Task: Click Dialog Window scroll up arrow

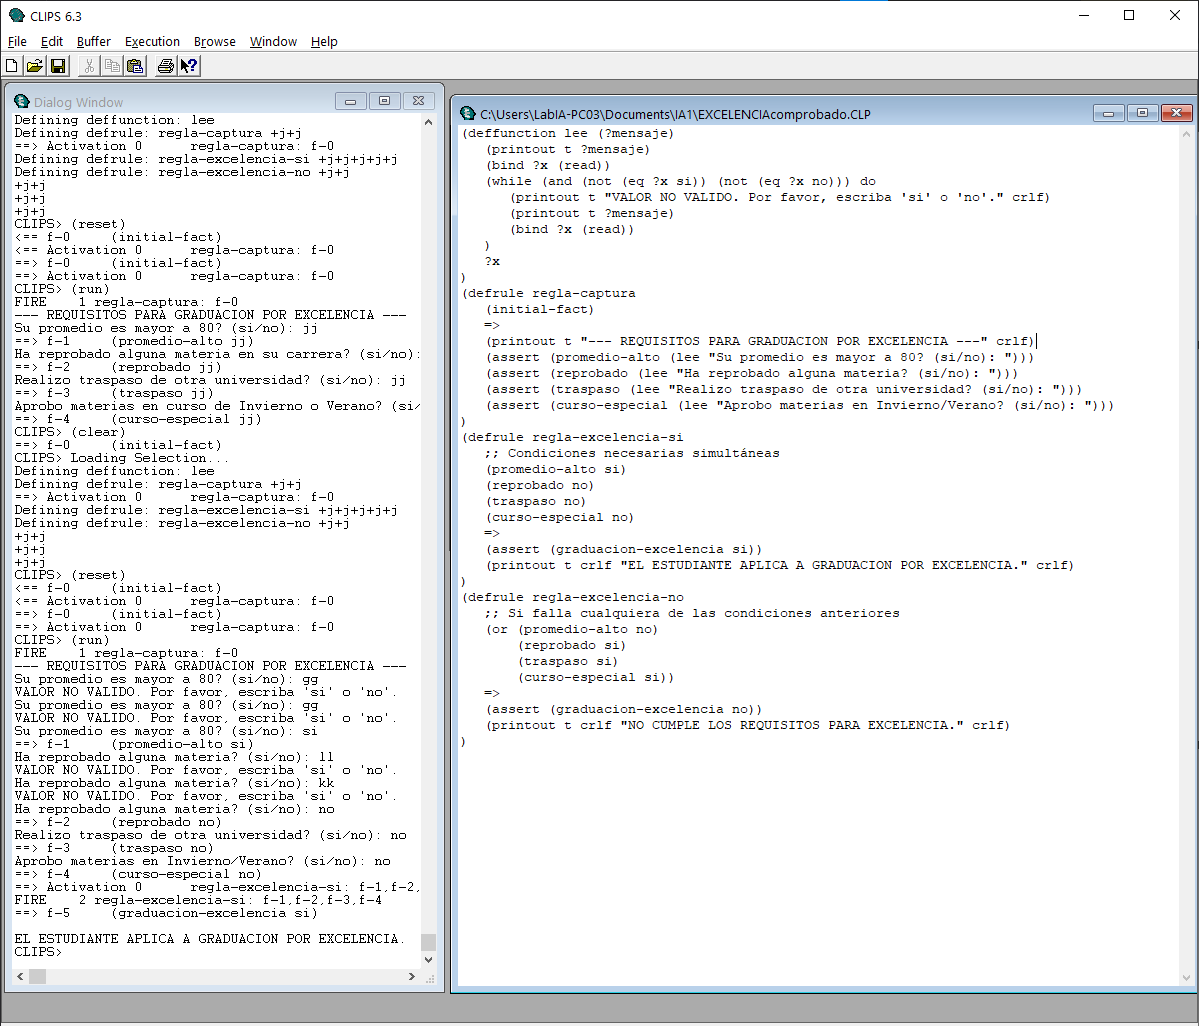Action: [428, 122]
